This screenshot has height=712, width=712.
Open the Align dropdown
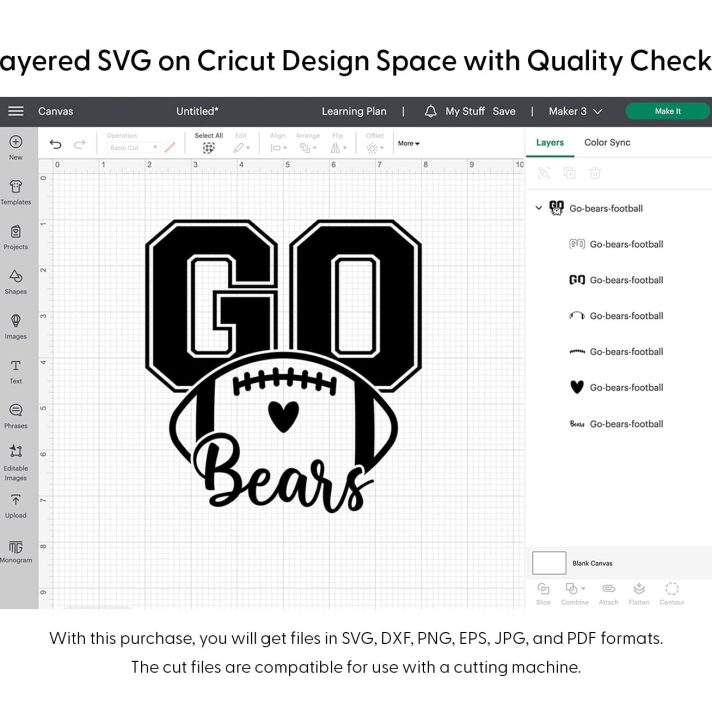(278, 148)
